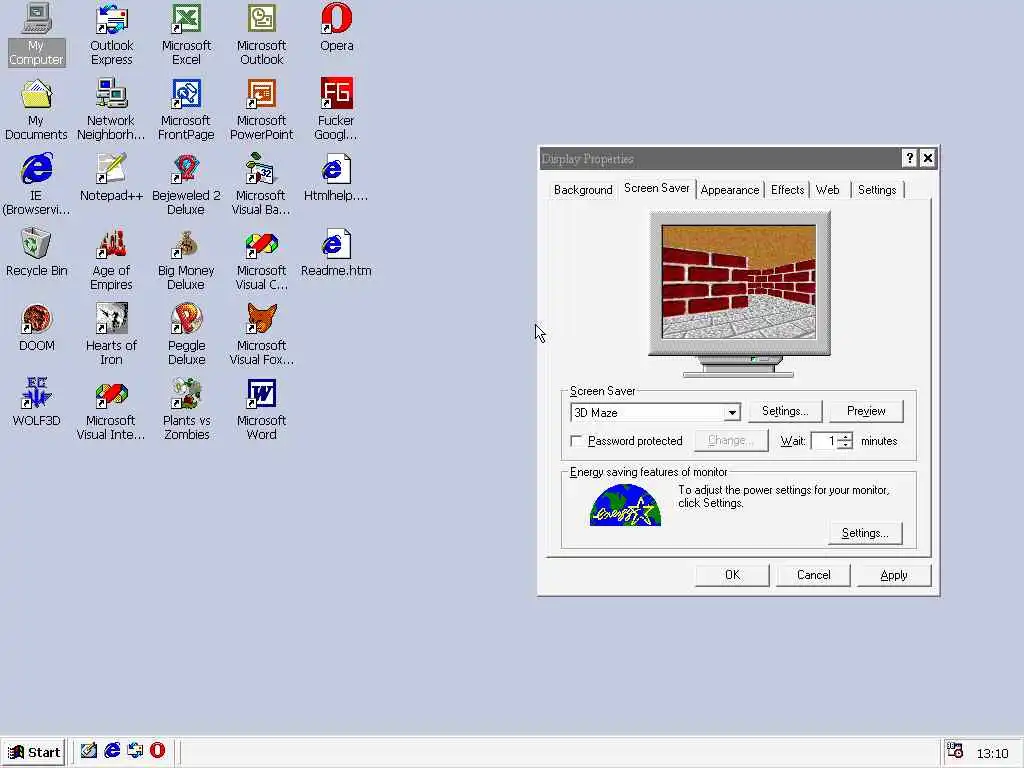1024x768 pixels.
Task: Click the screen saver monitor preview
Action: (x=739, y=282)
